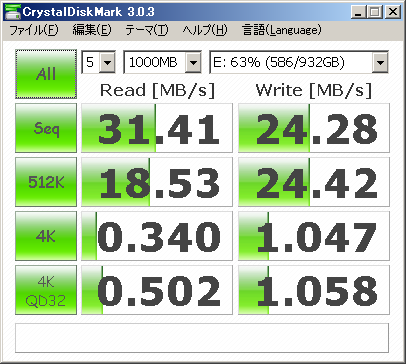406x364 pixels.
Task: Click the 4K read result 0.340
Action: pos(157,236)
